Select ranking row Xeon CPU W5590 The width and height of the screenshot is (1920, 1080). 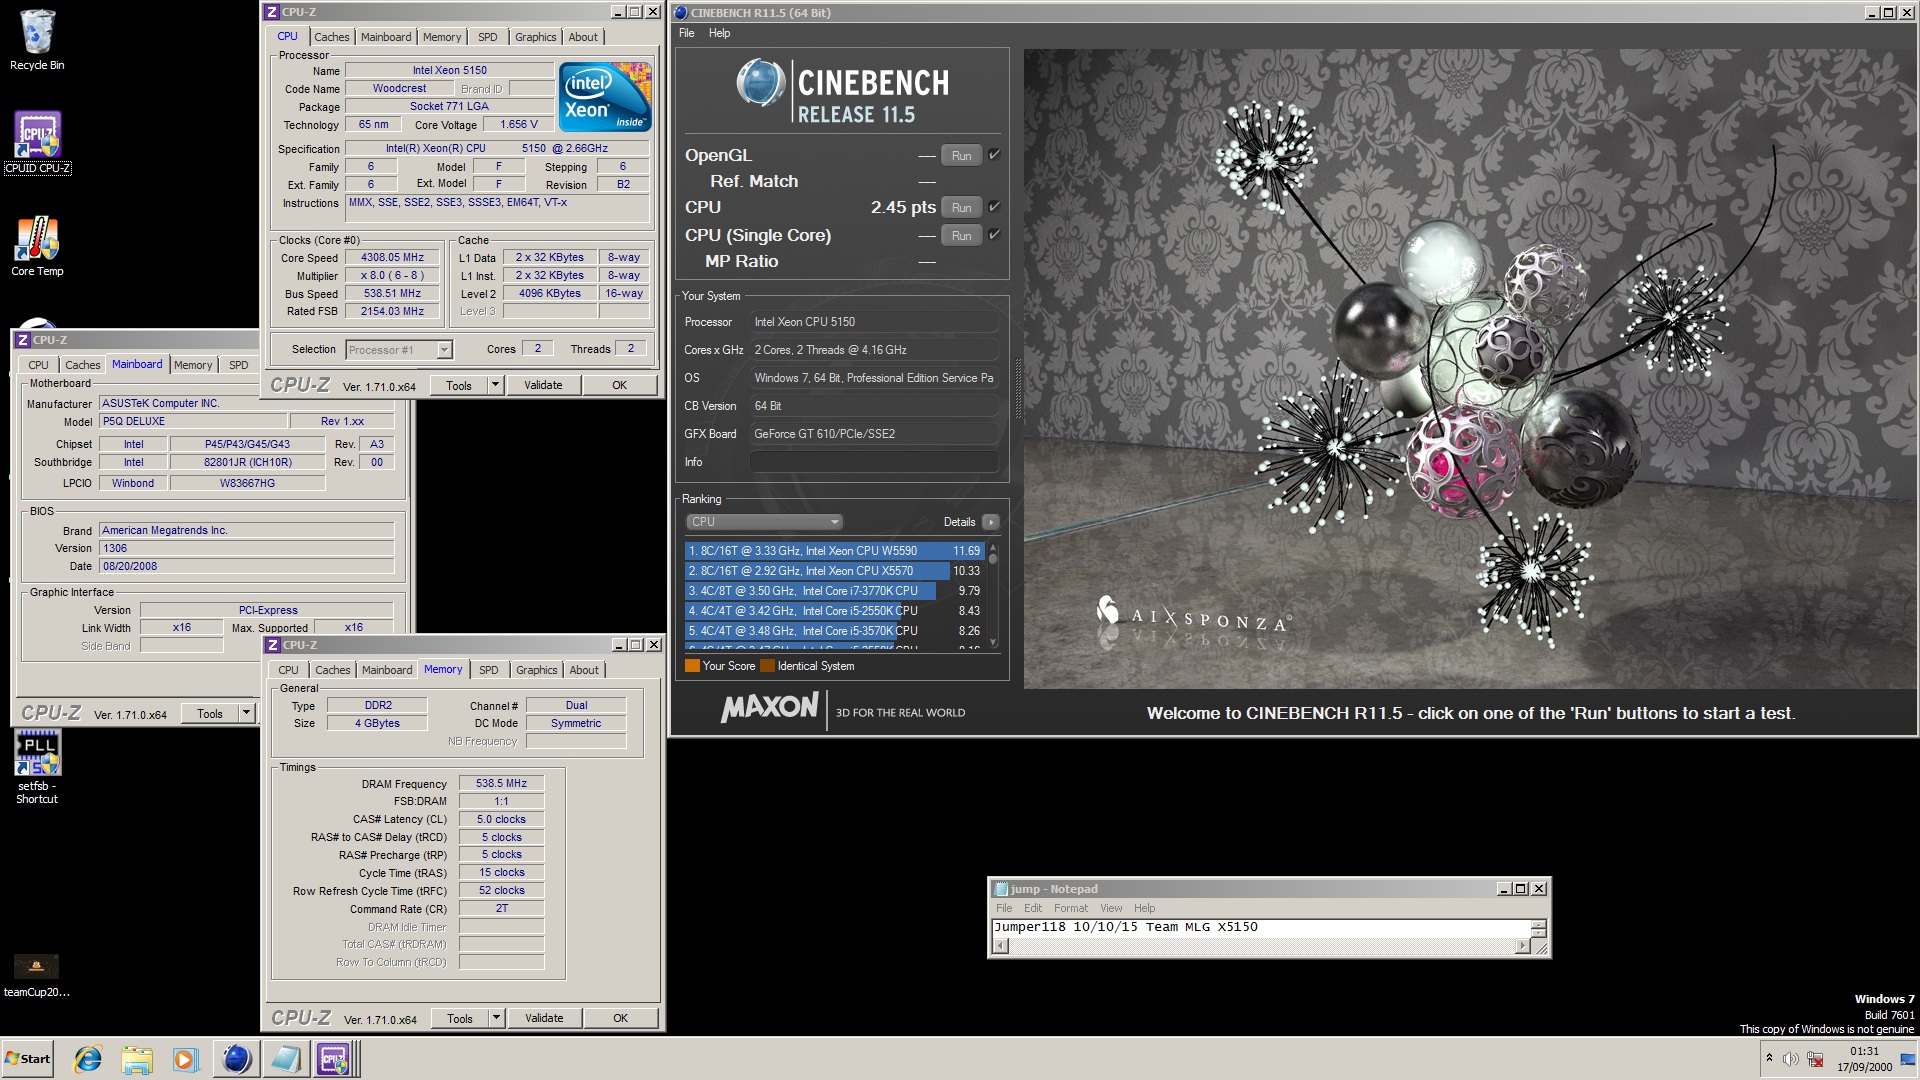coord(834,551)
